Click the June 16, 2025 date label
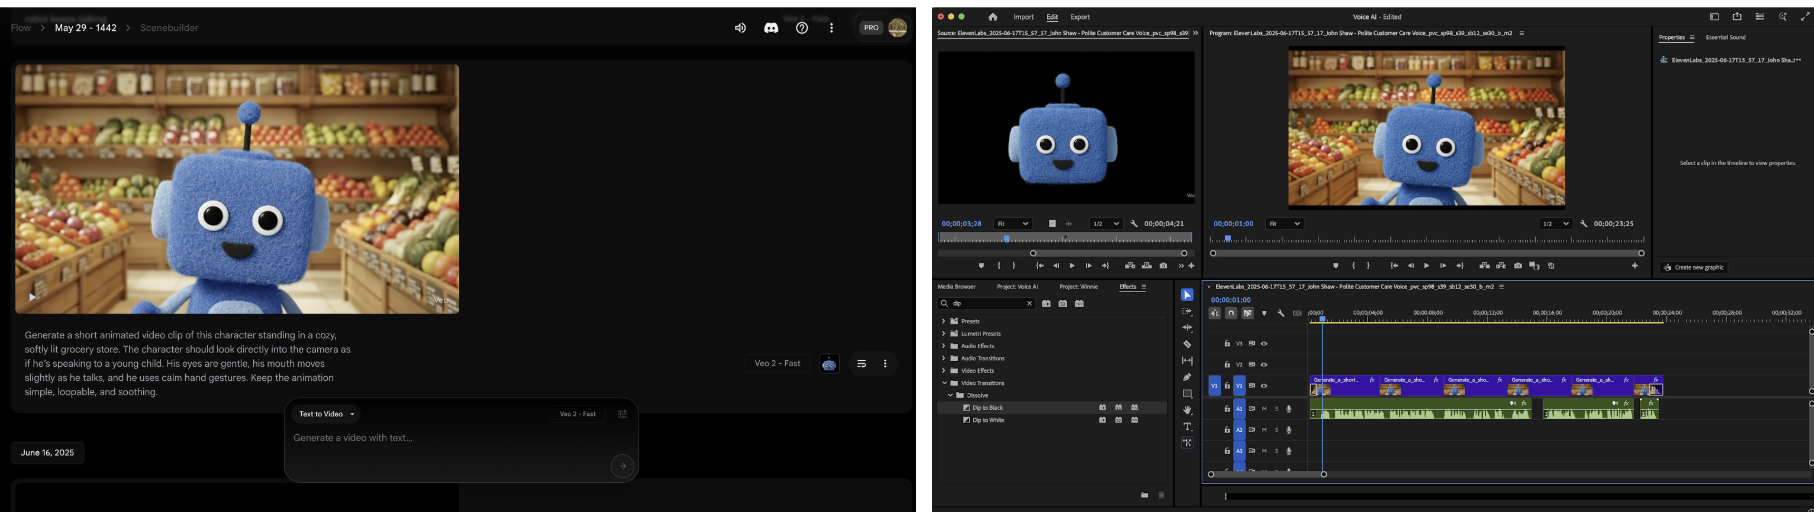The width and height of the screenshot is (1814, 512). tap(48, 453)
